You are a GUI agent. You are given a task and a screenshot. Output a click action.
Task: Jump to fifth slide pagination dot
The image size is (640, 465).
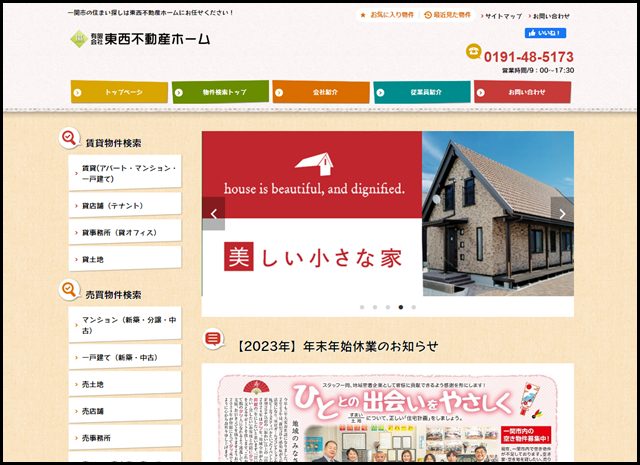coord(413,307)
